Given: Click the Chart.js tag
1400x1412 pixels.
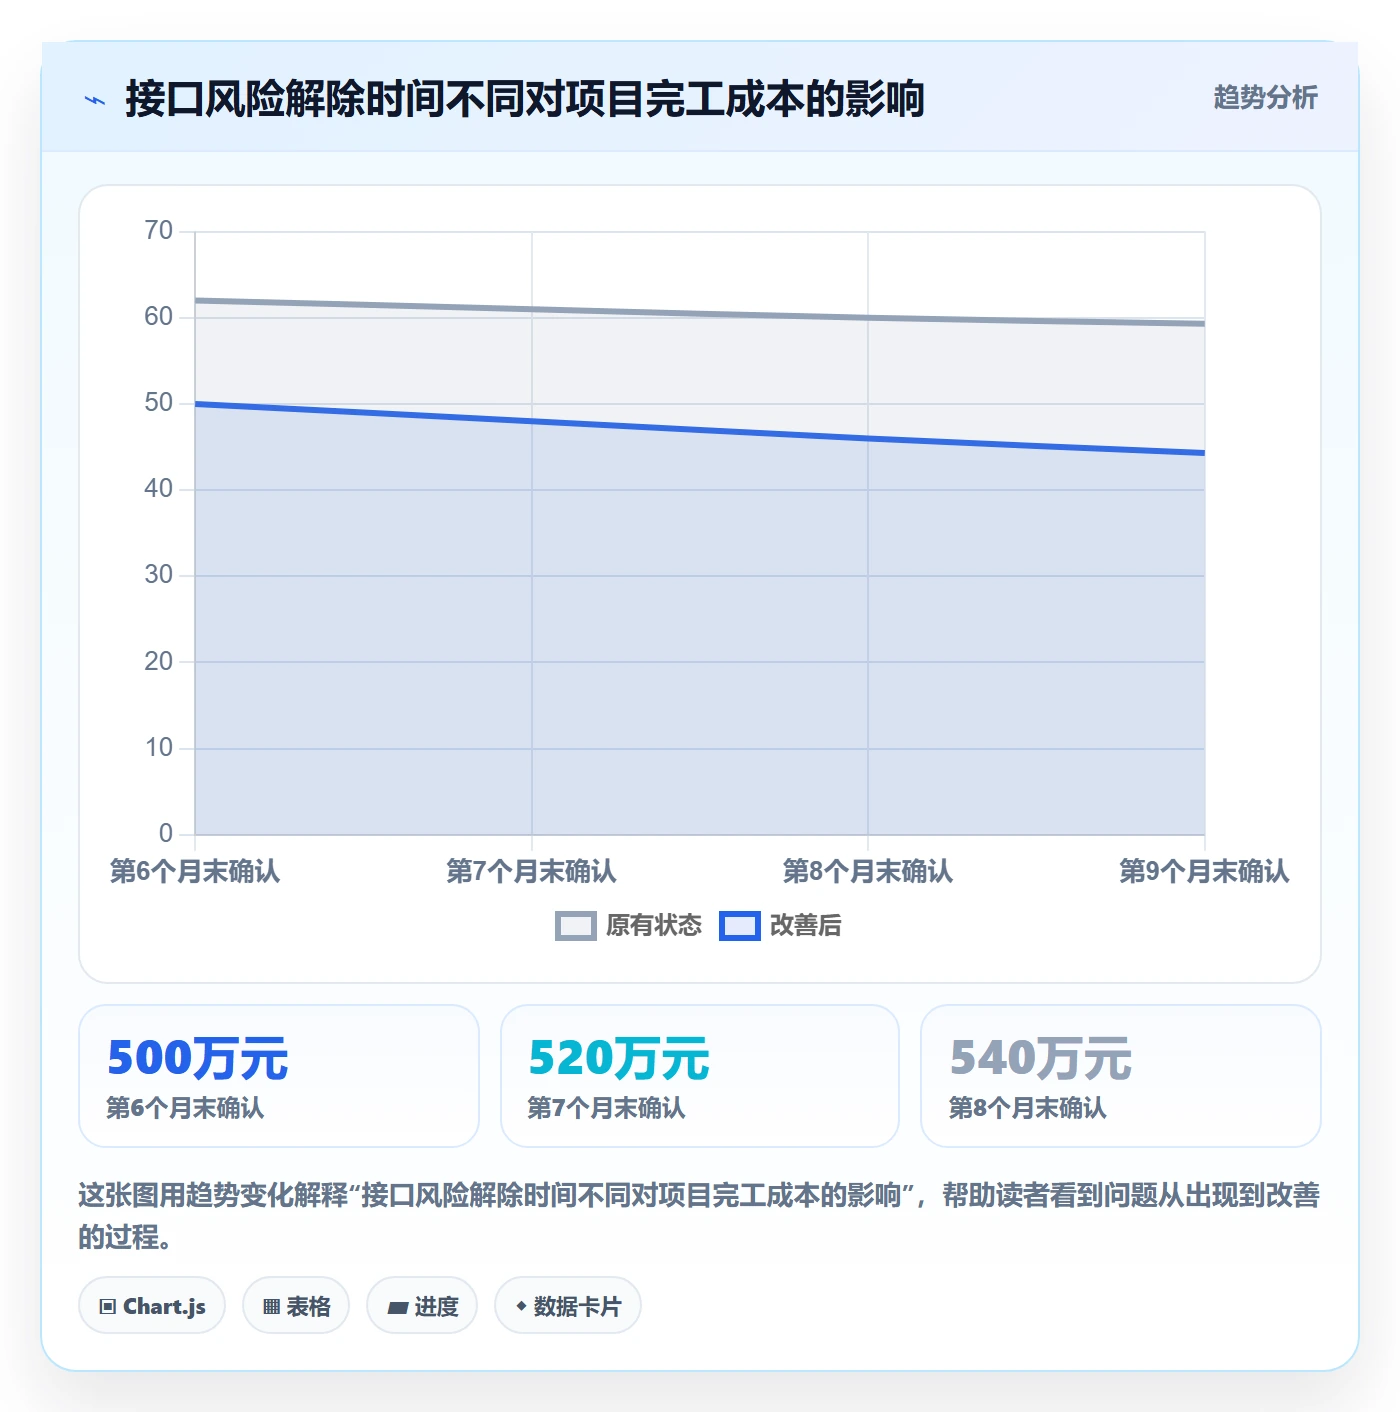Looking at the screenshot, I should coord(152,1305).
